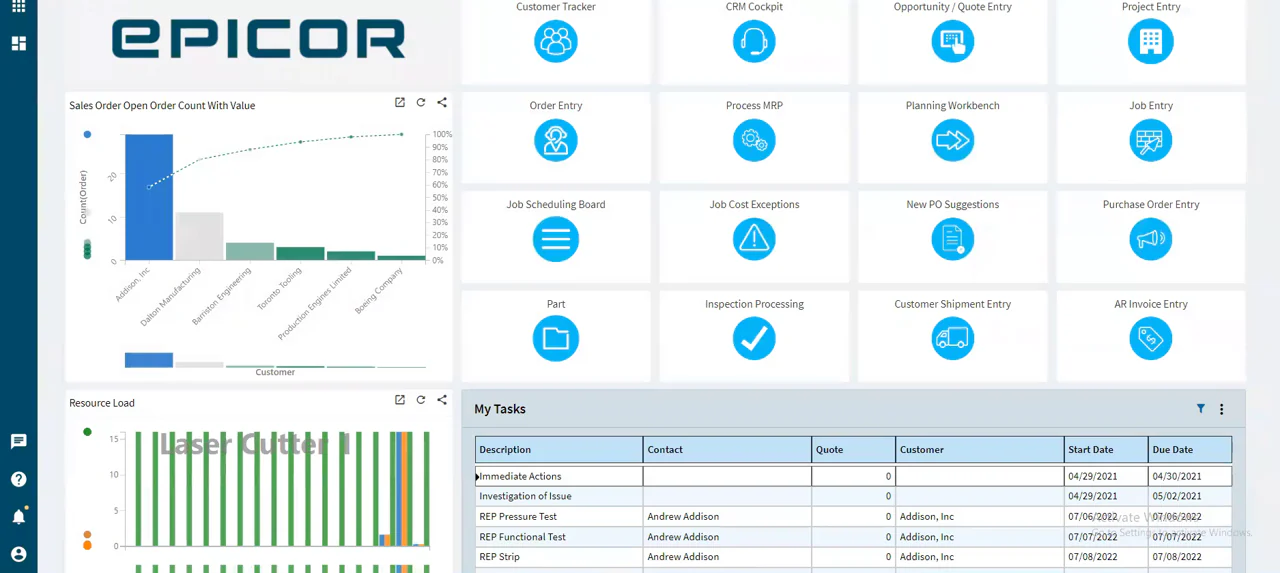Open Customer Shipment Entry truck icon
Viewport: 1280px width, 573px height.
pos(952,339)
